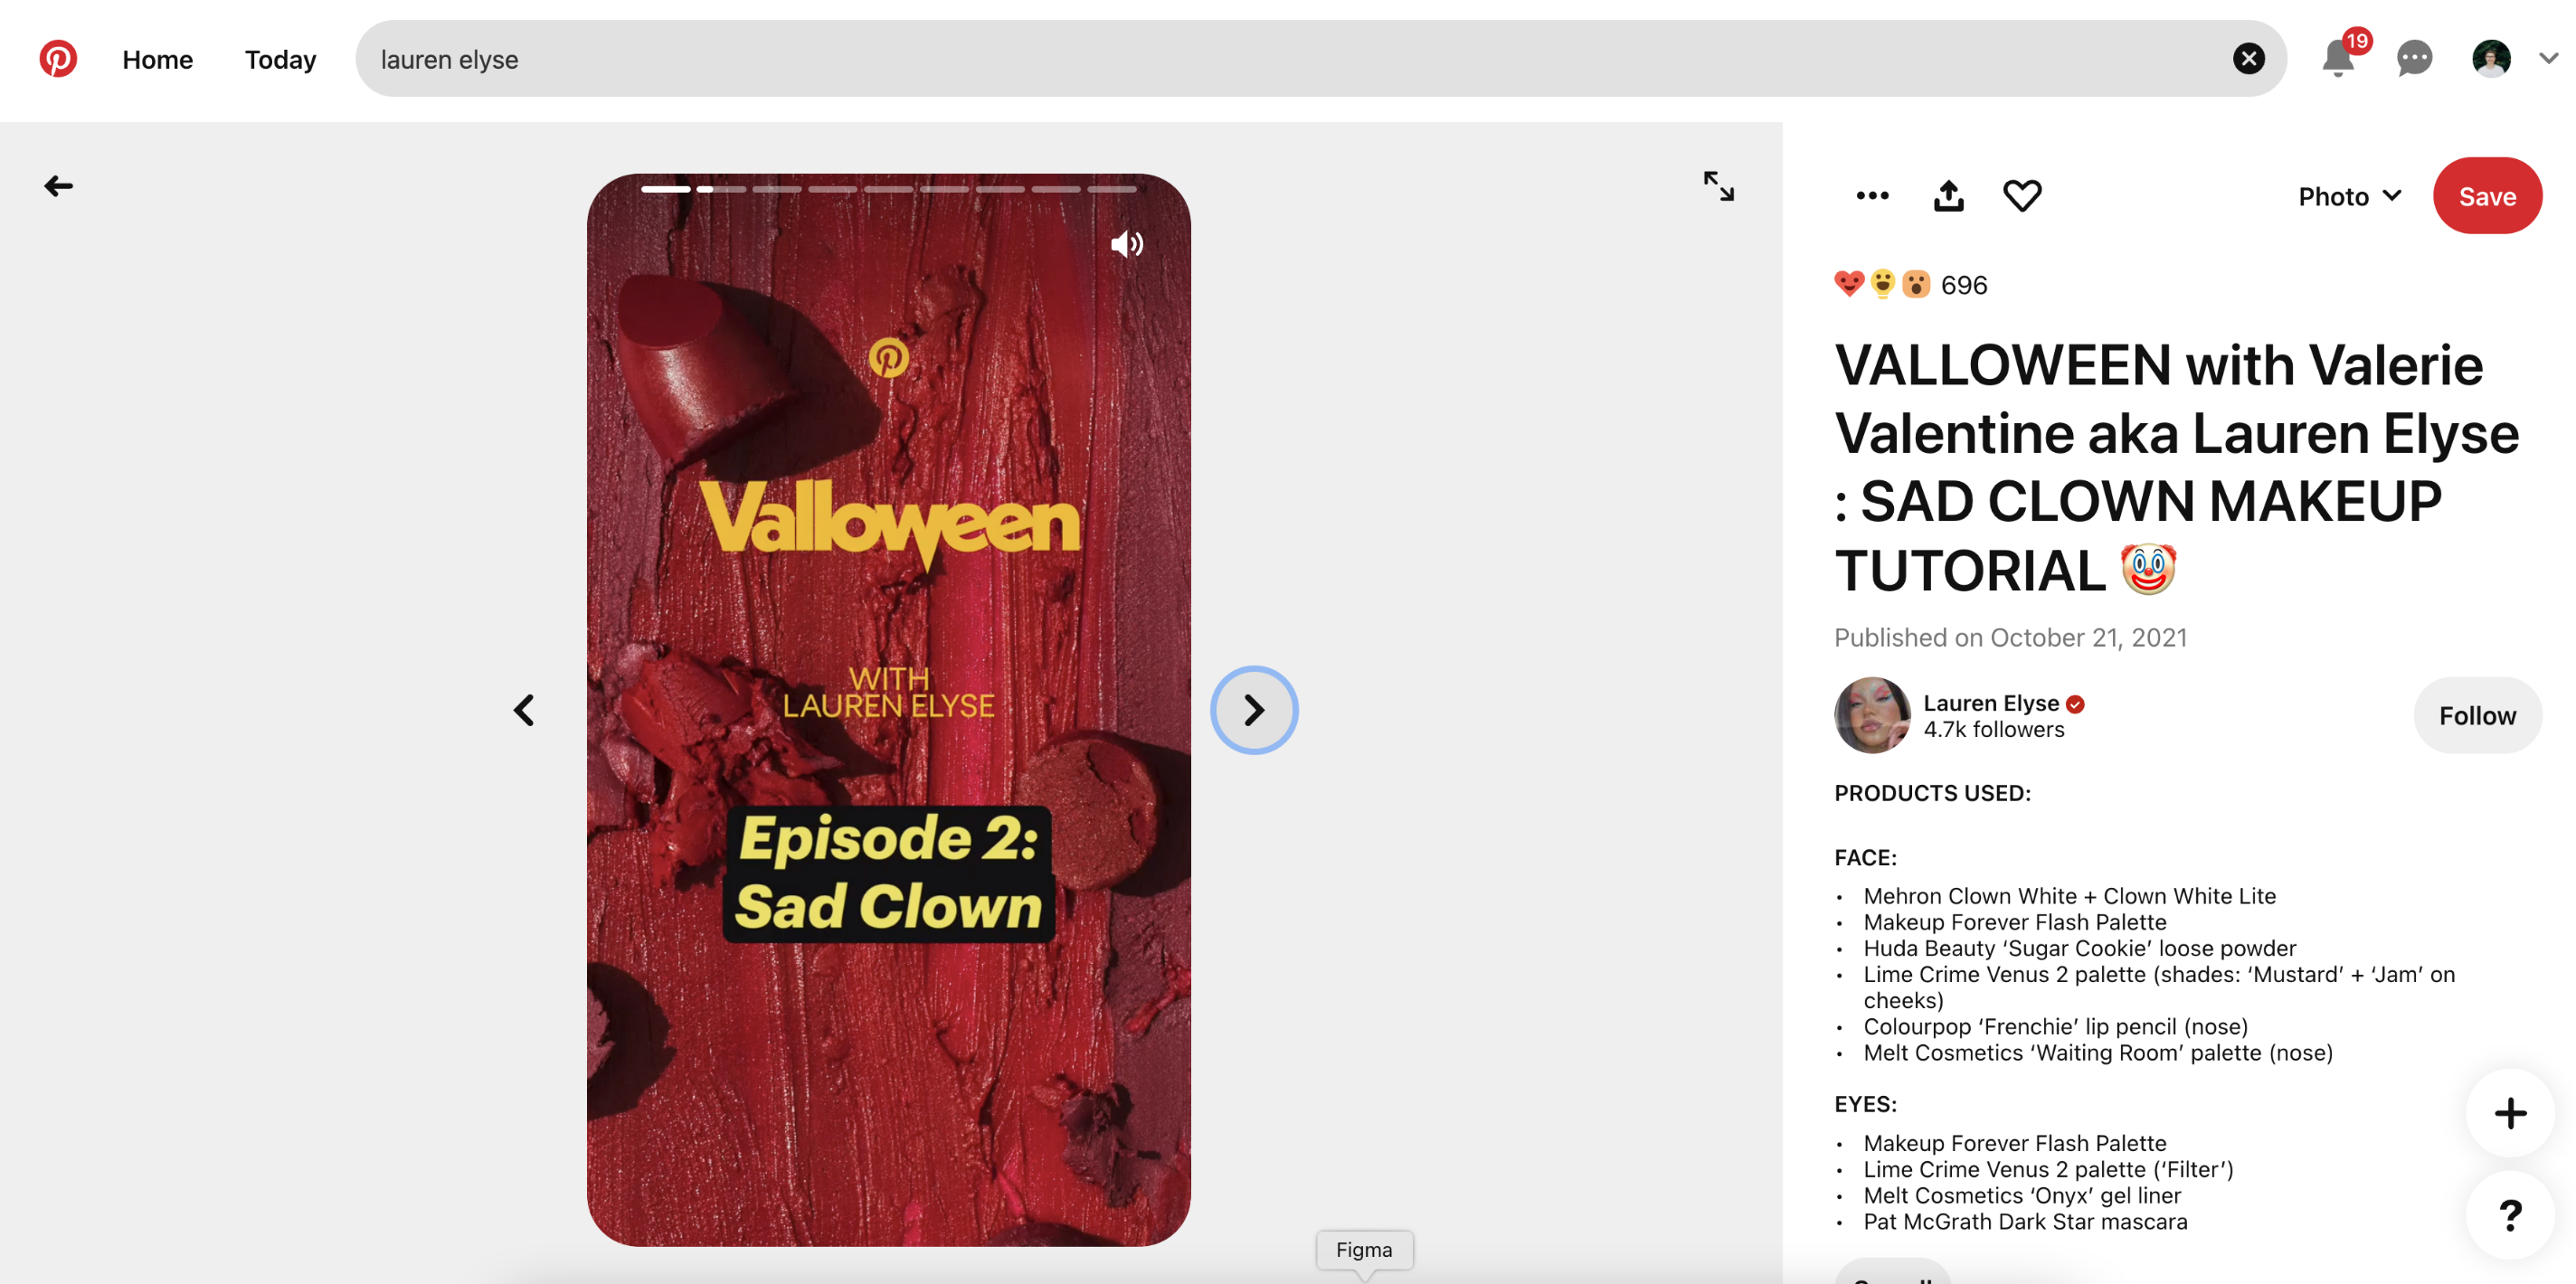Expand the account chevron menu
Image resolution: width=2576 pixels, height=1284 pixels.
click(2548, 59)
